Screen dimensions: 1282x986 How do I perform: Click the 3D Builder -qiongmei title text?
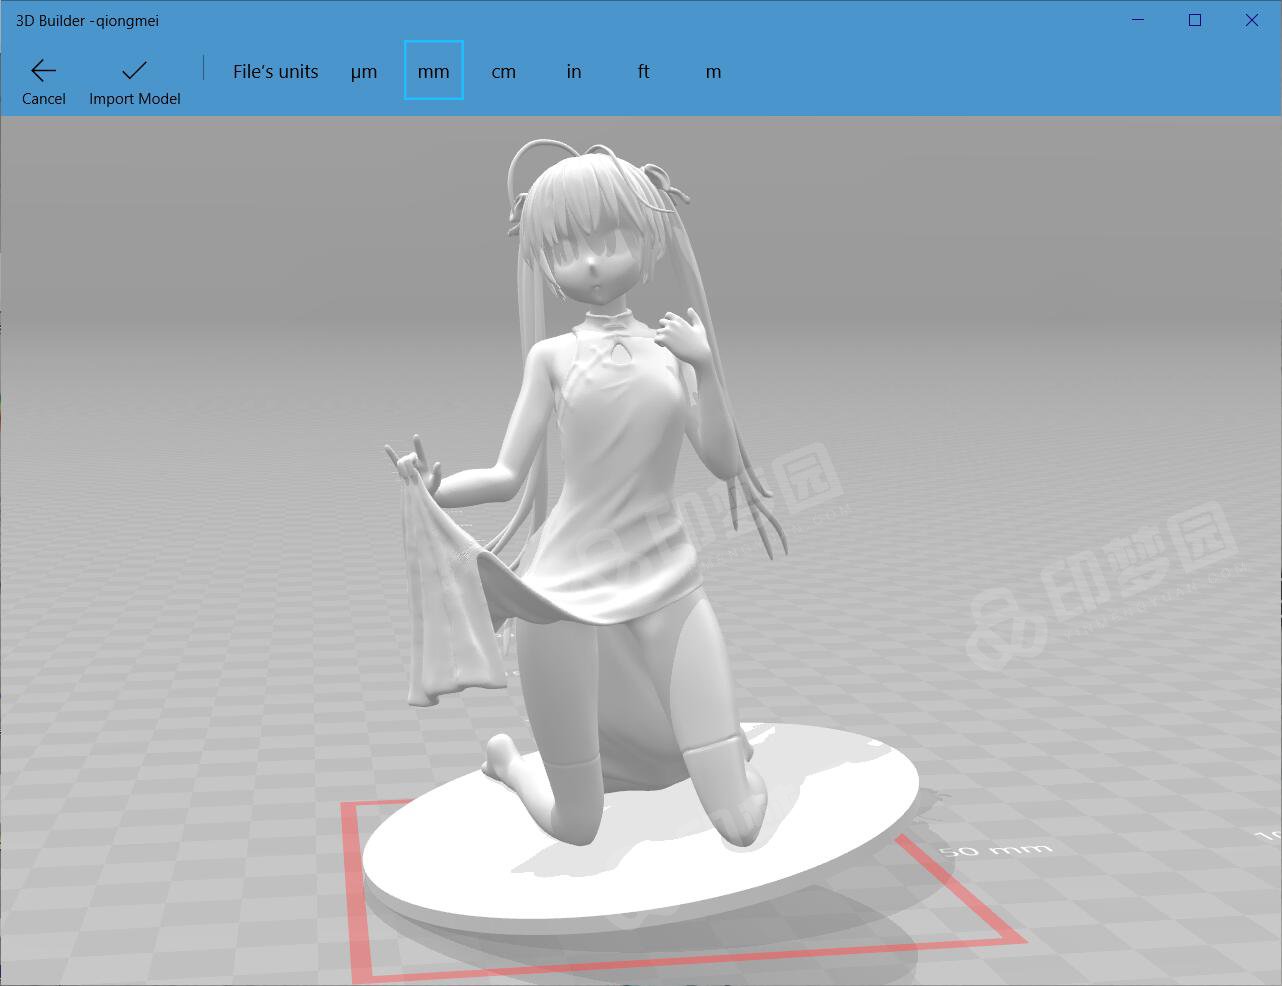click(x=87, y=20)
